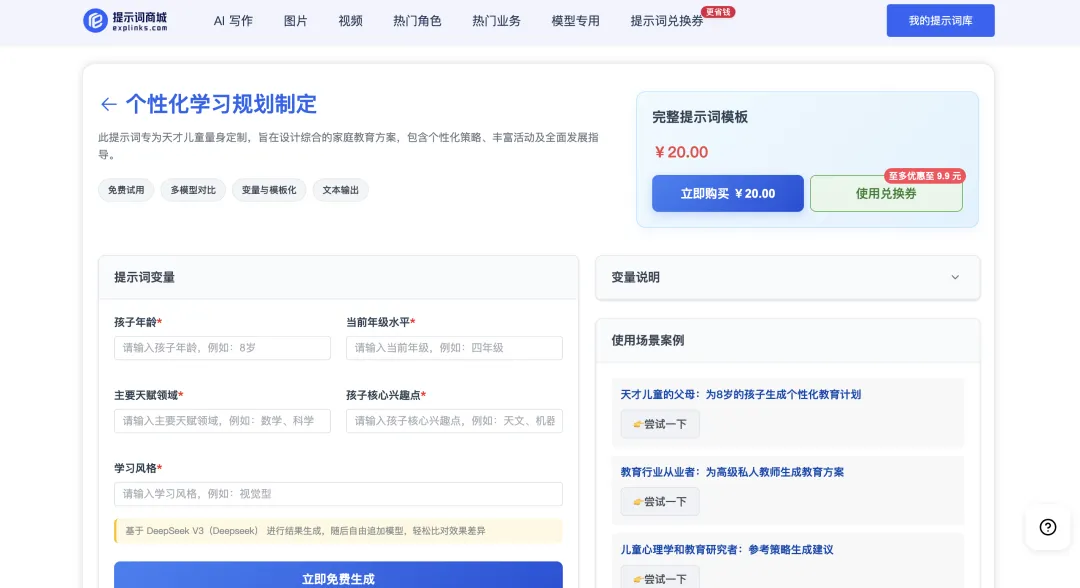Focus the 孩子核心兴趣点 input field
This screenshot has width=1080, height=588.
tap(454, 421)
